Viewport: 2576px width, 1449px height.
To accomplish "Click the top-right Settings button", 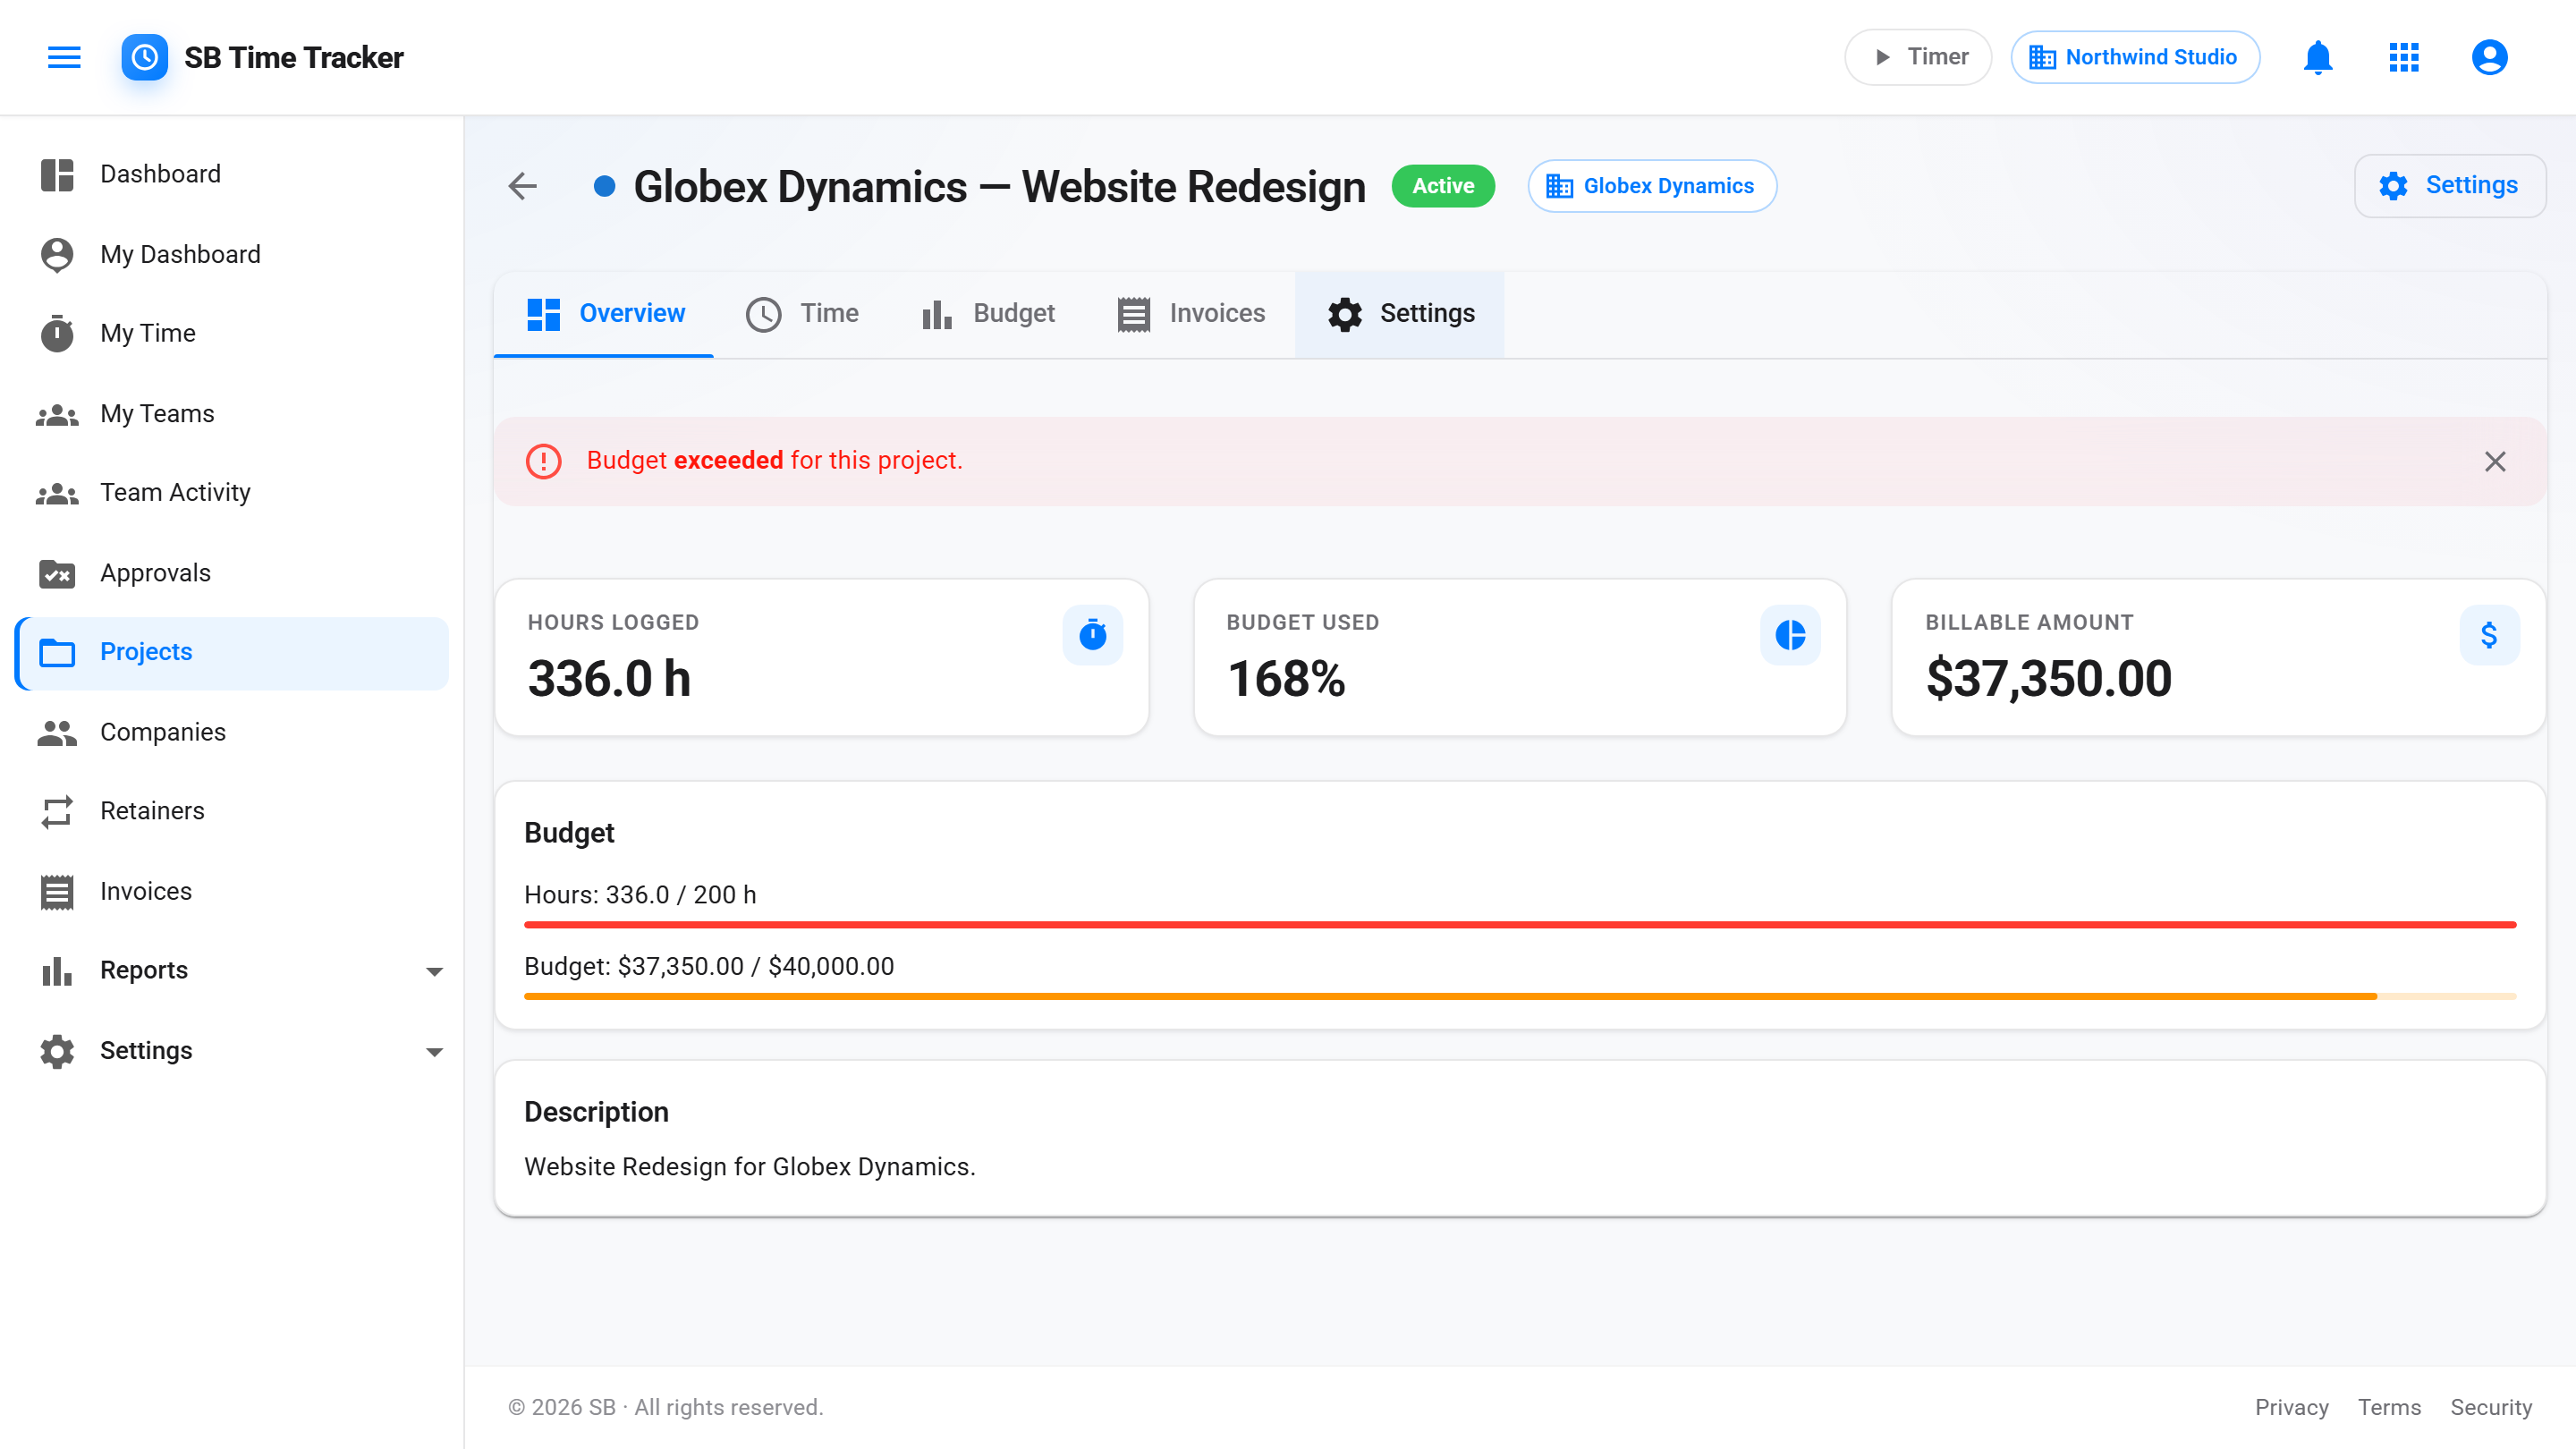I will [2449, 186].
